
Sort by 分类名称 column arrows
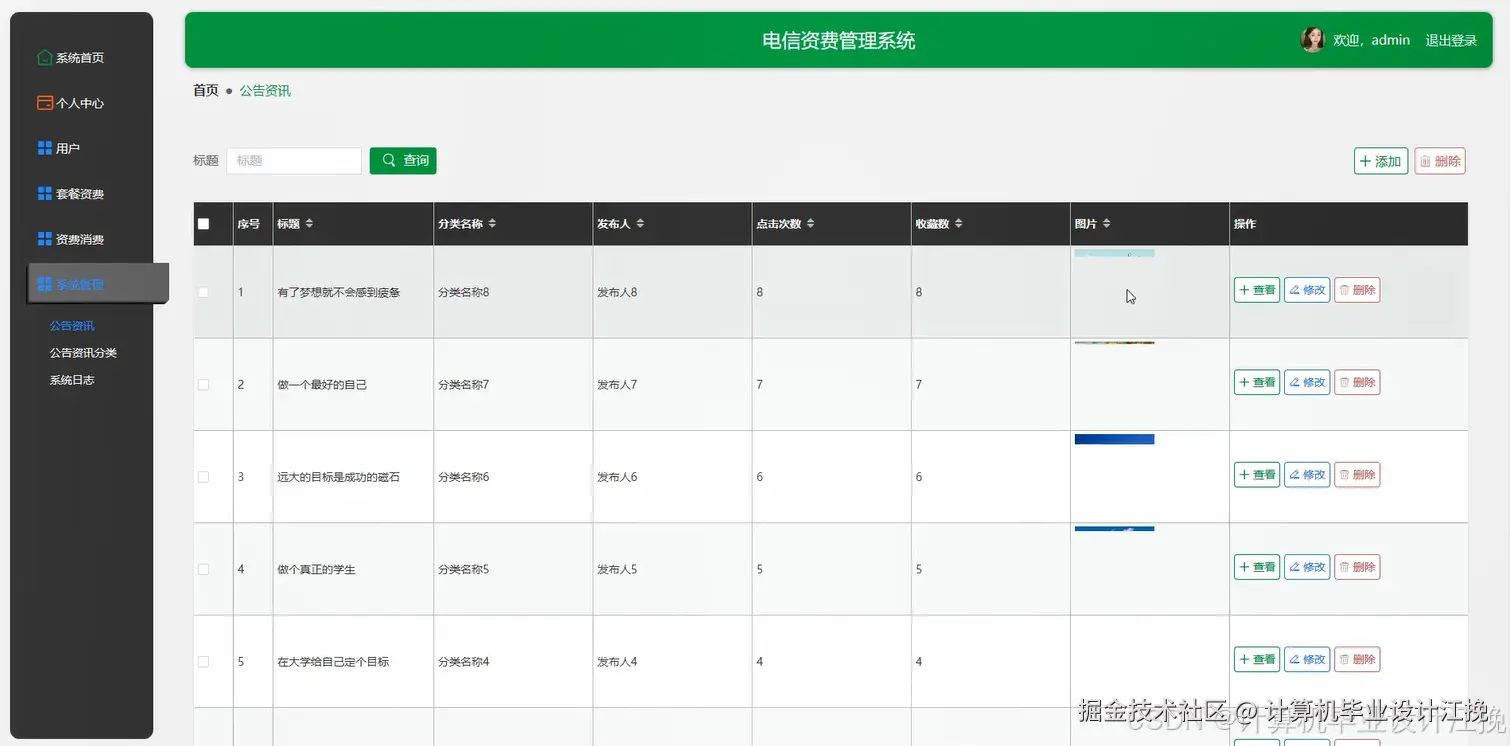(x=492, y=224)
